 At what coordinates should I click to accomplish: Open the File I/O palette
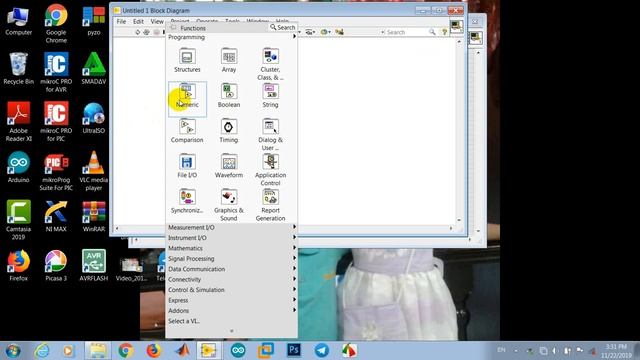coord(187,166)
